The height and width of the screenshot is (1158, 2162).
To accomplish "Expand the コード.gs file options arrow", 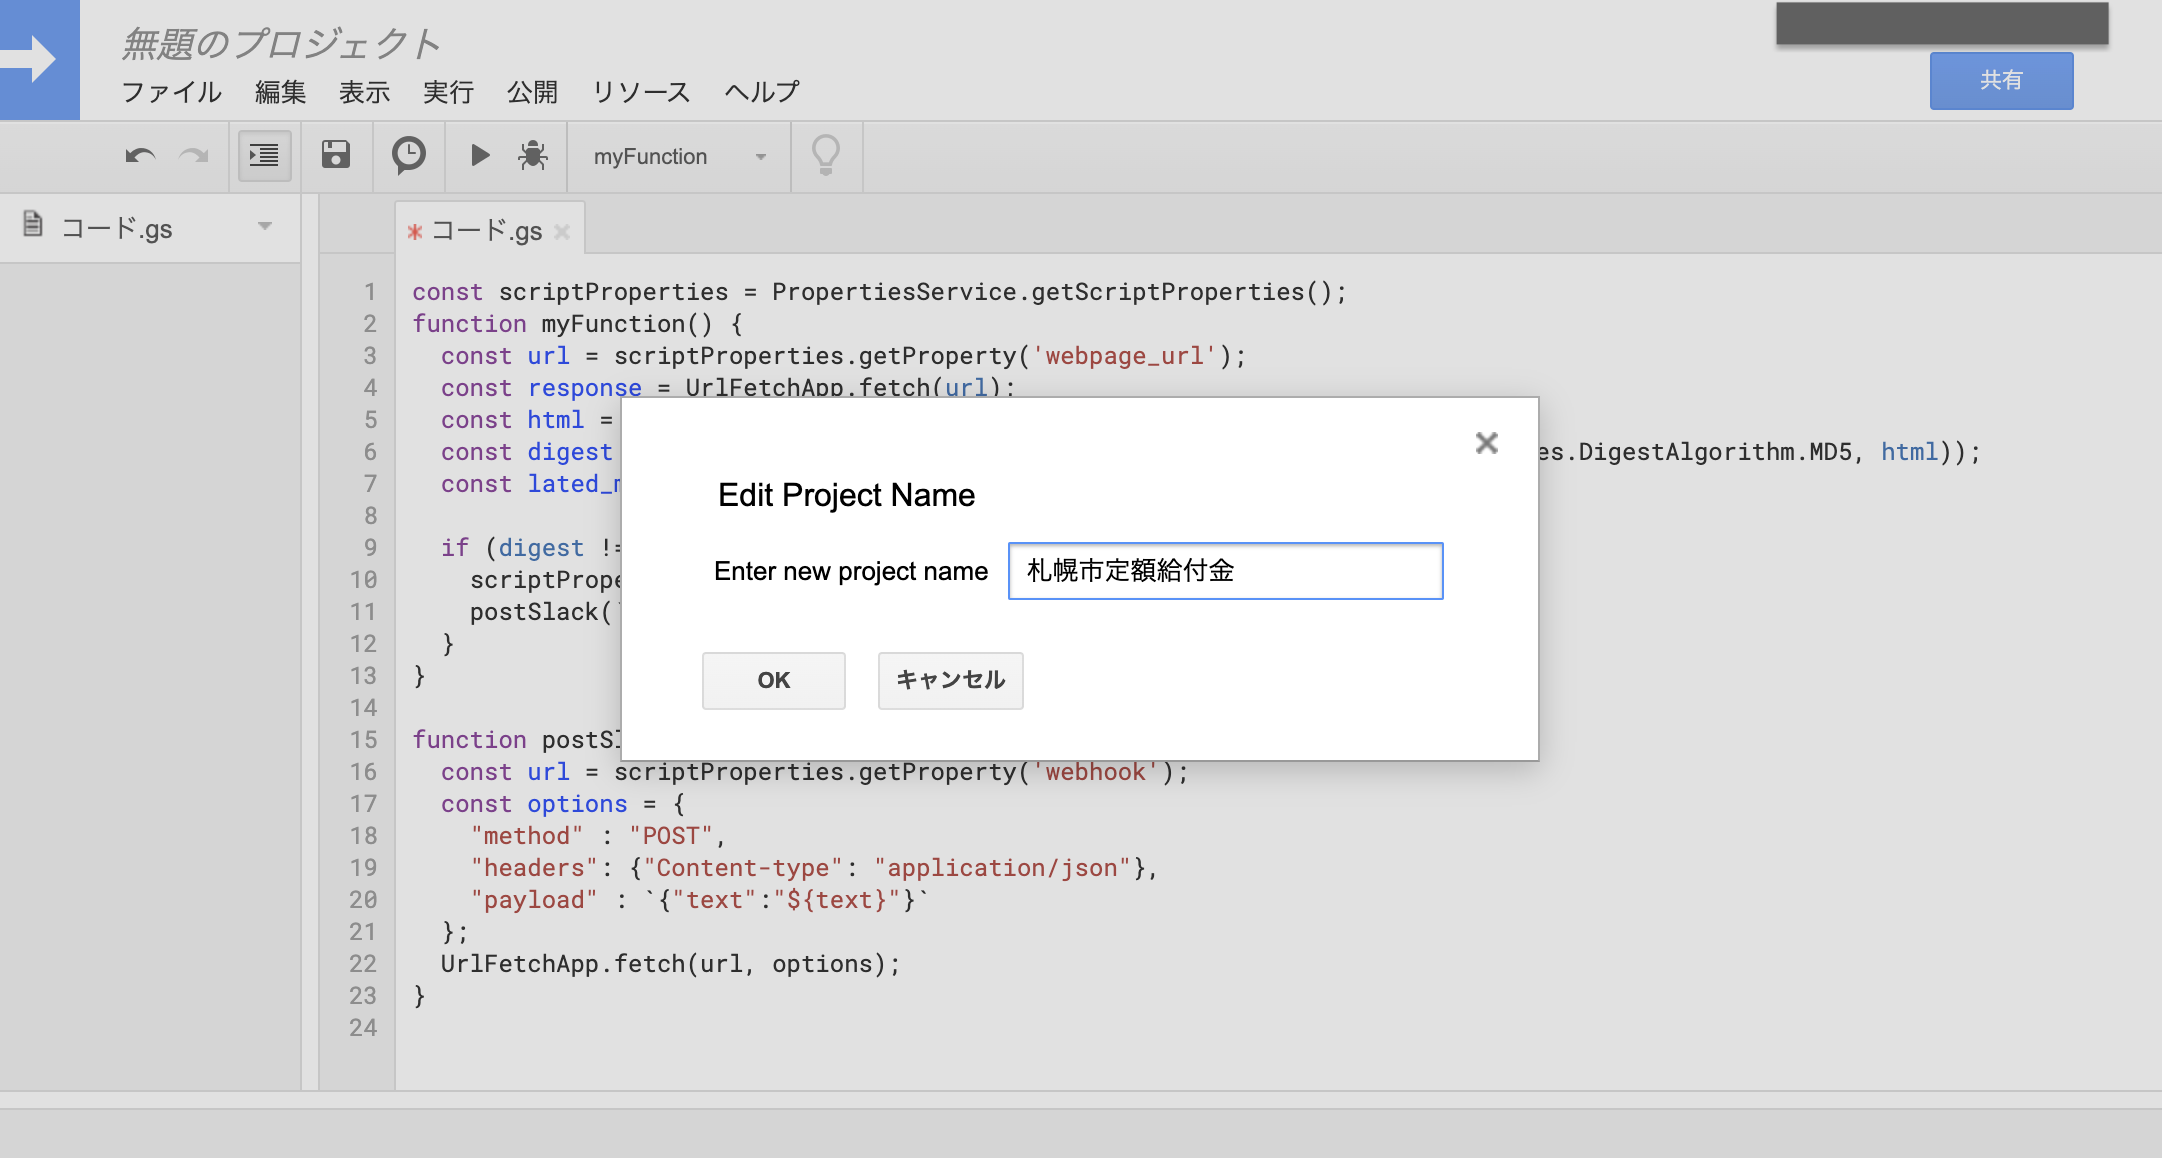I will pyautogui.click(x=265, y=227).
